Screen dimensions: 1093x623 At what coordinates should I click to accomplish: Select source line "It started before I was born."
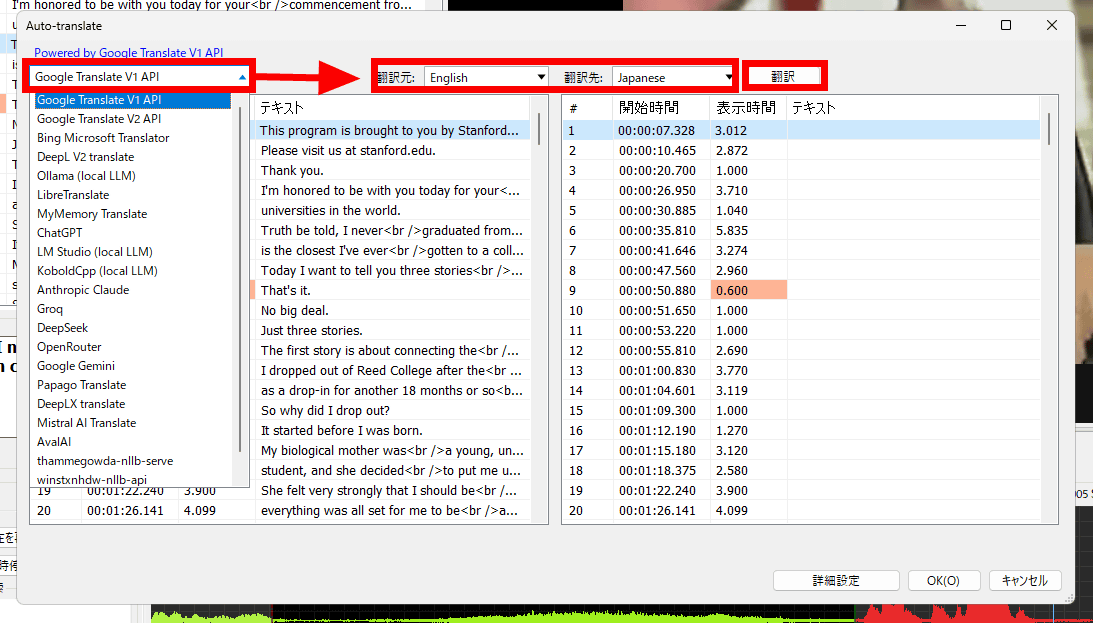342,431
